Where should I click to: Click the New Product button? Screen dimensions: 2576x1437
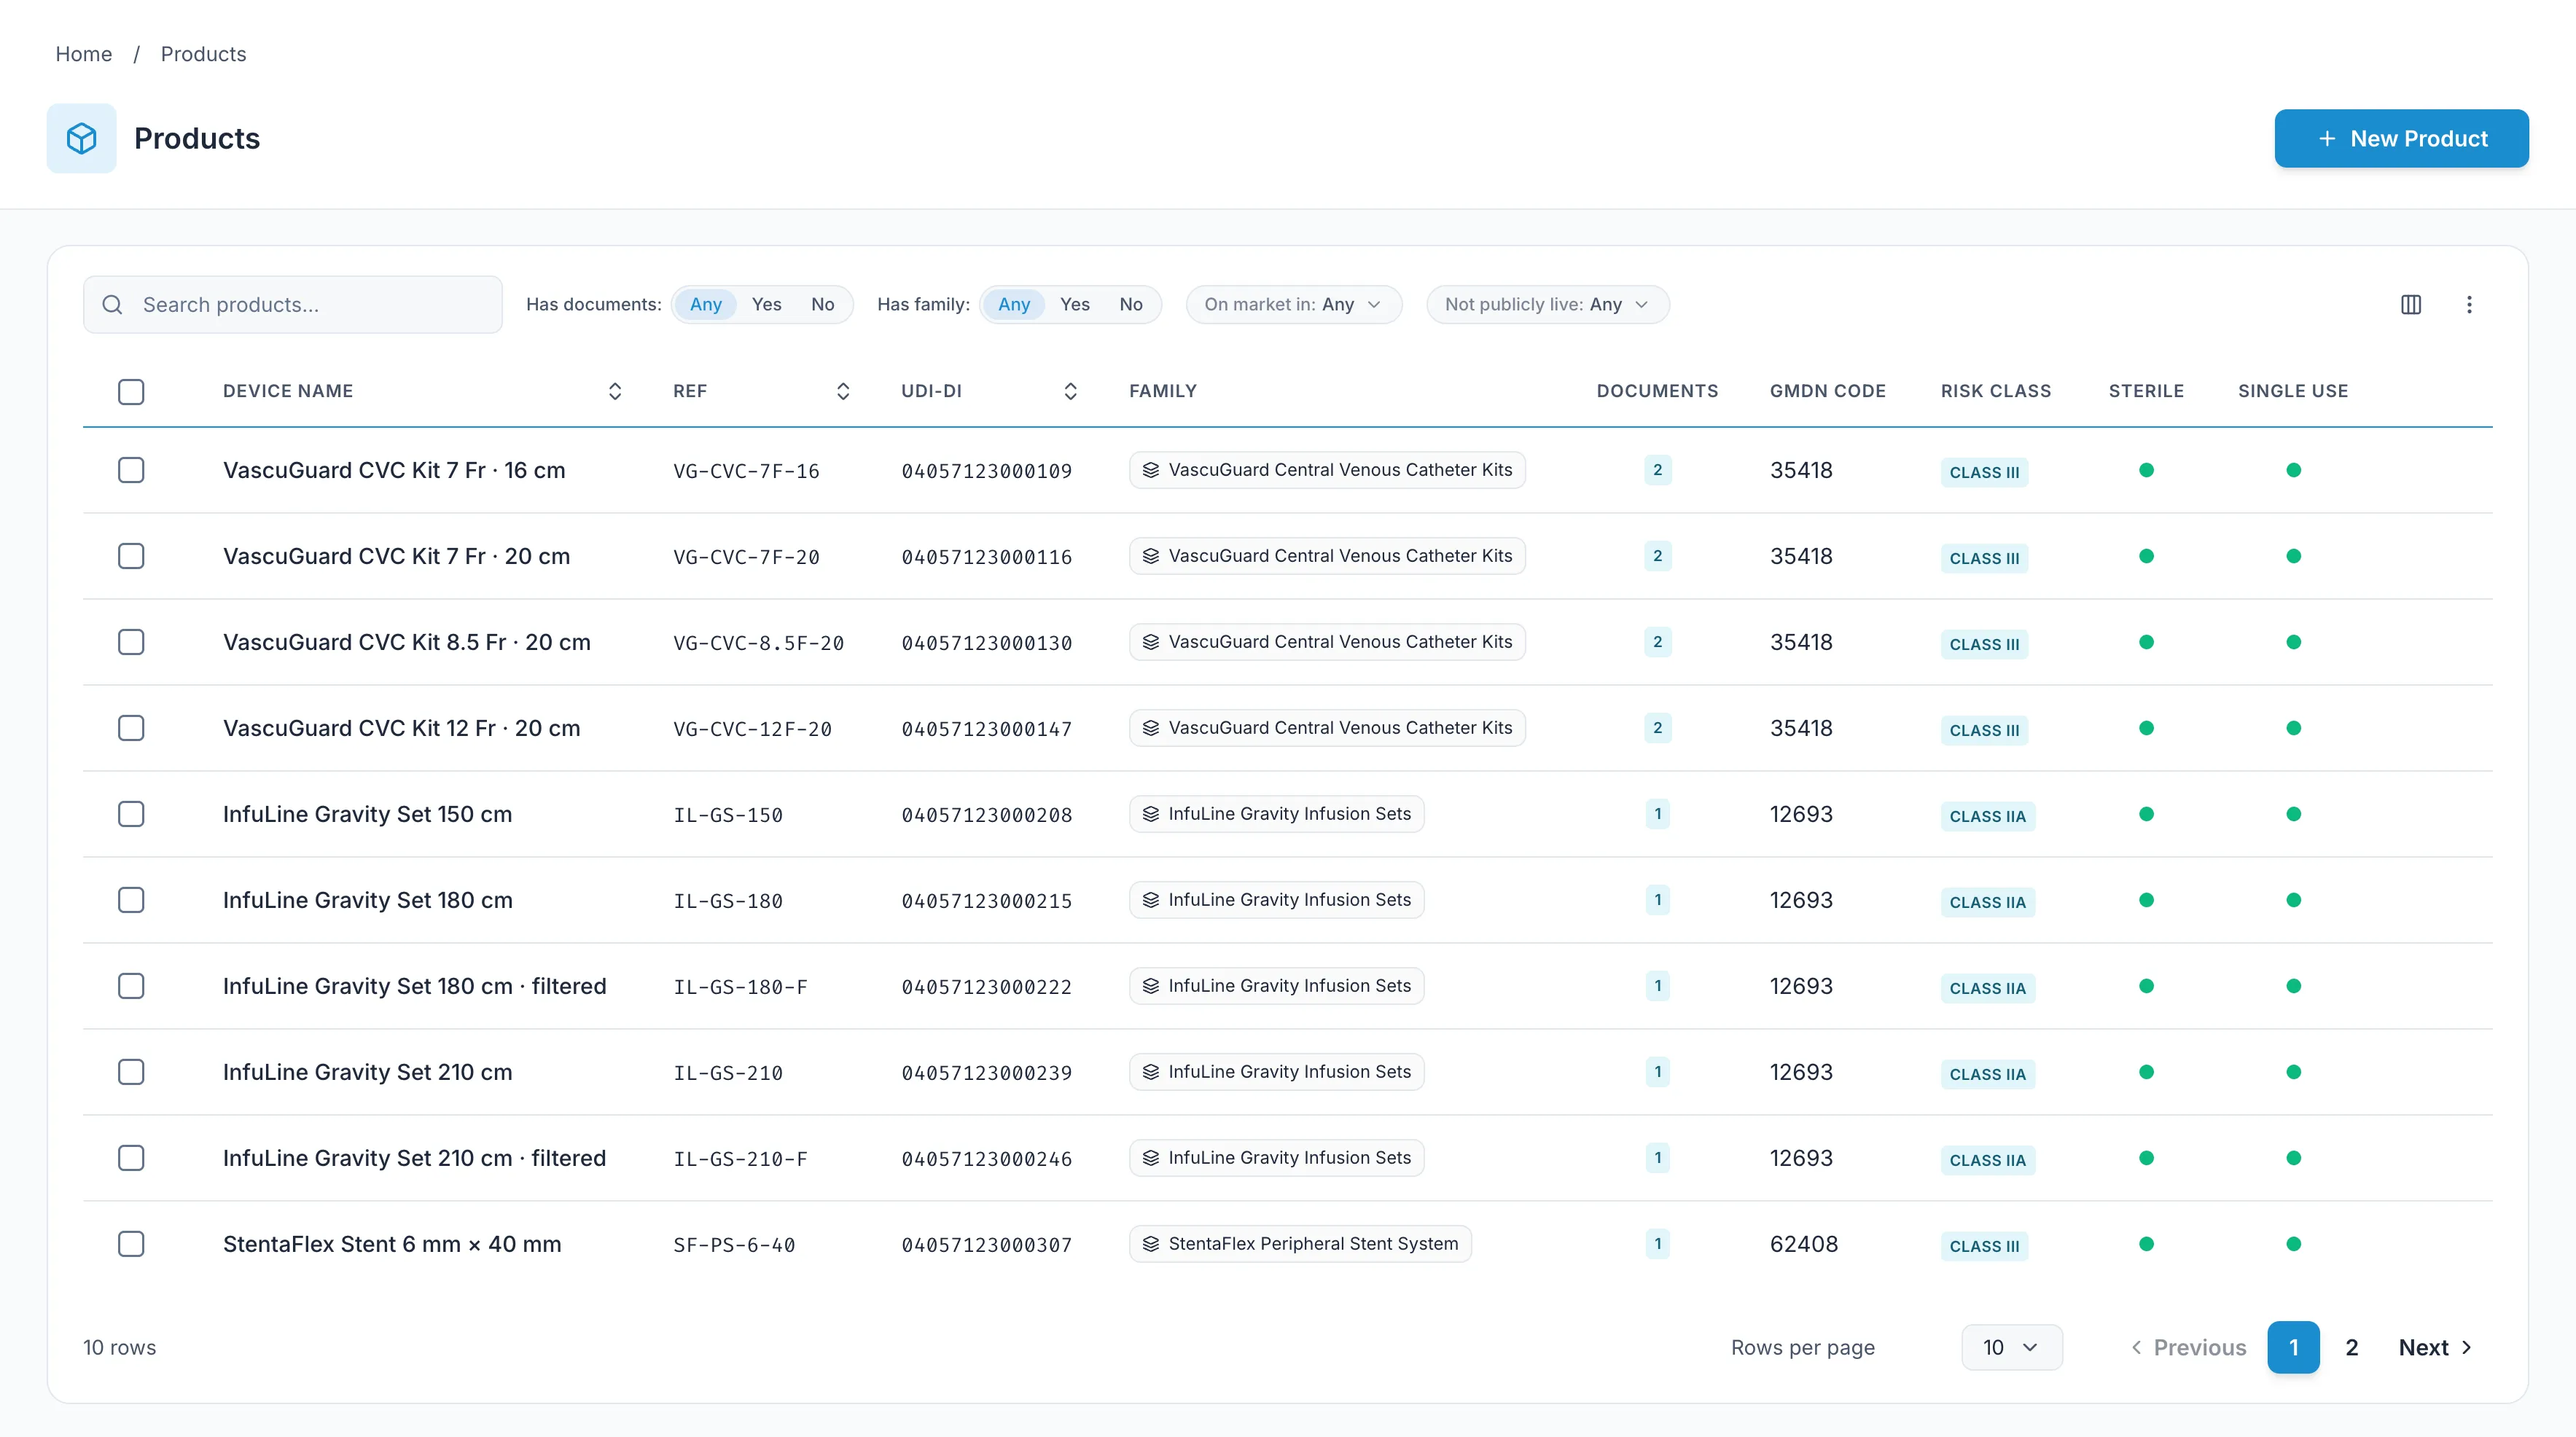(2401, 139)
